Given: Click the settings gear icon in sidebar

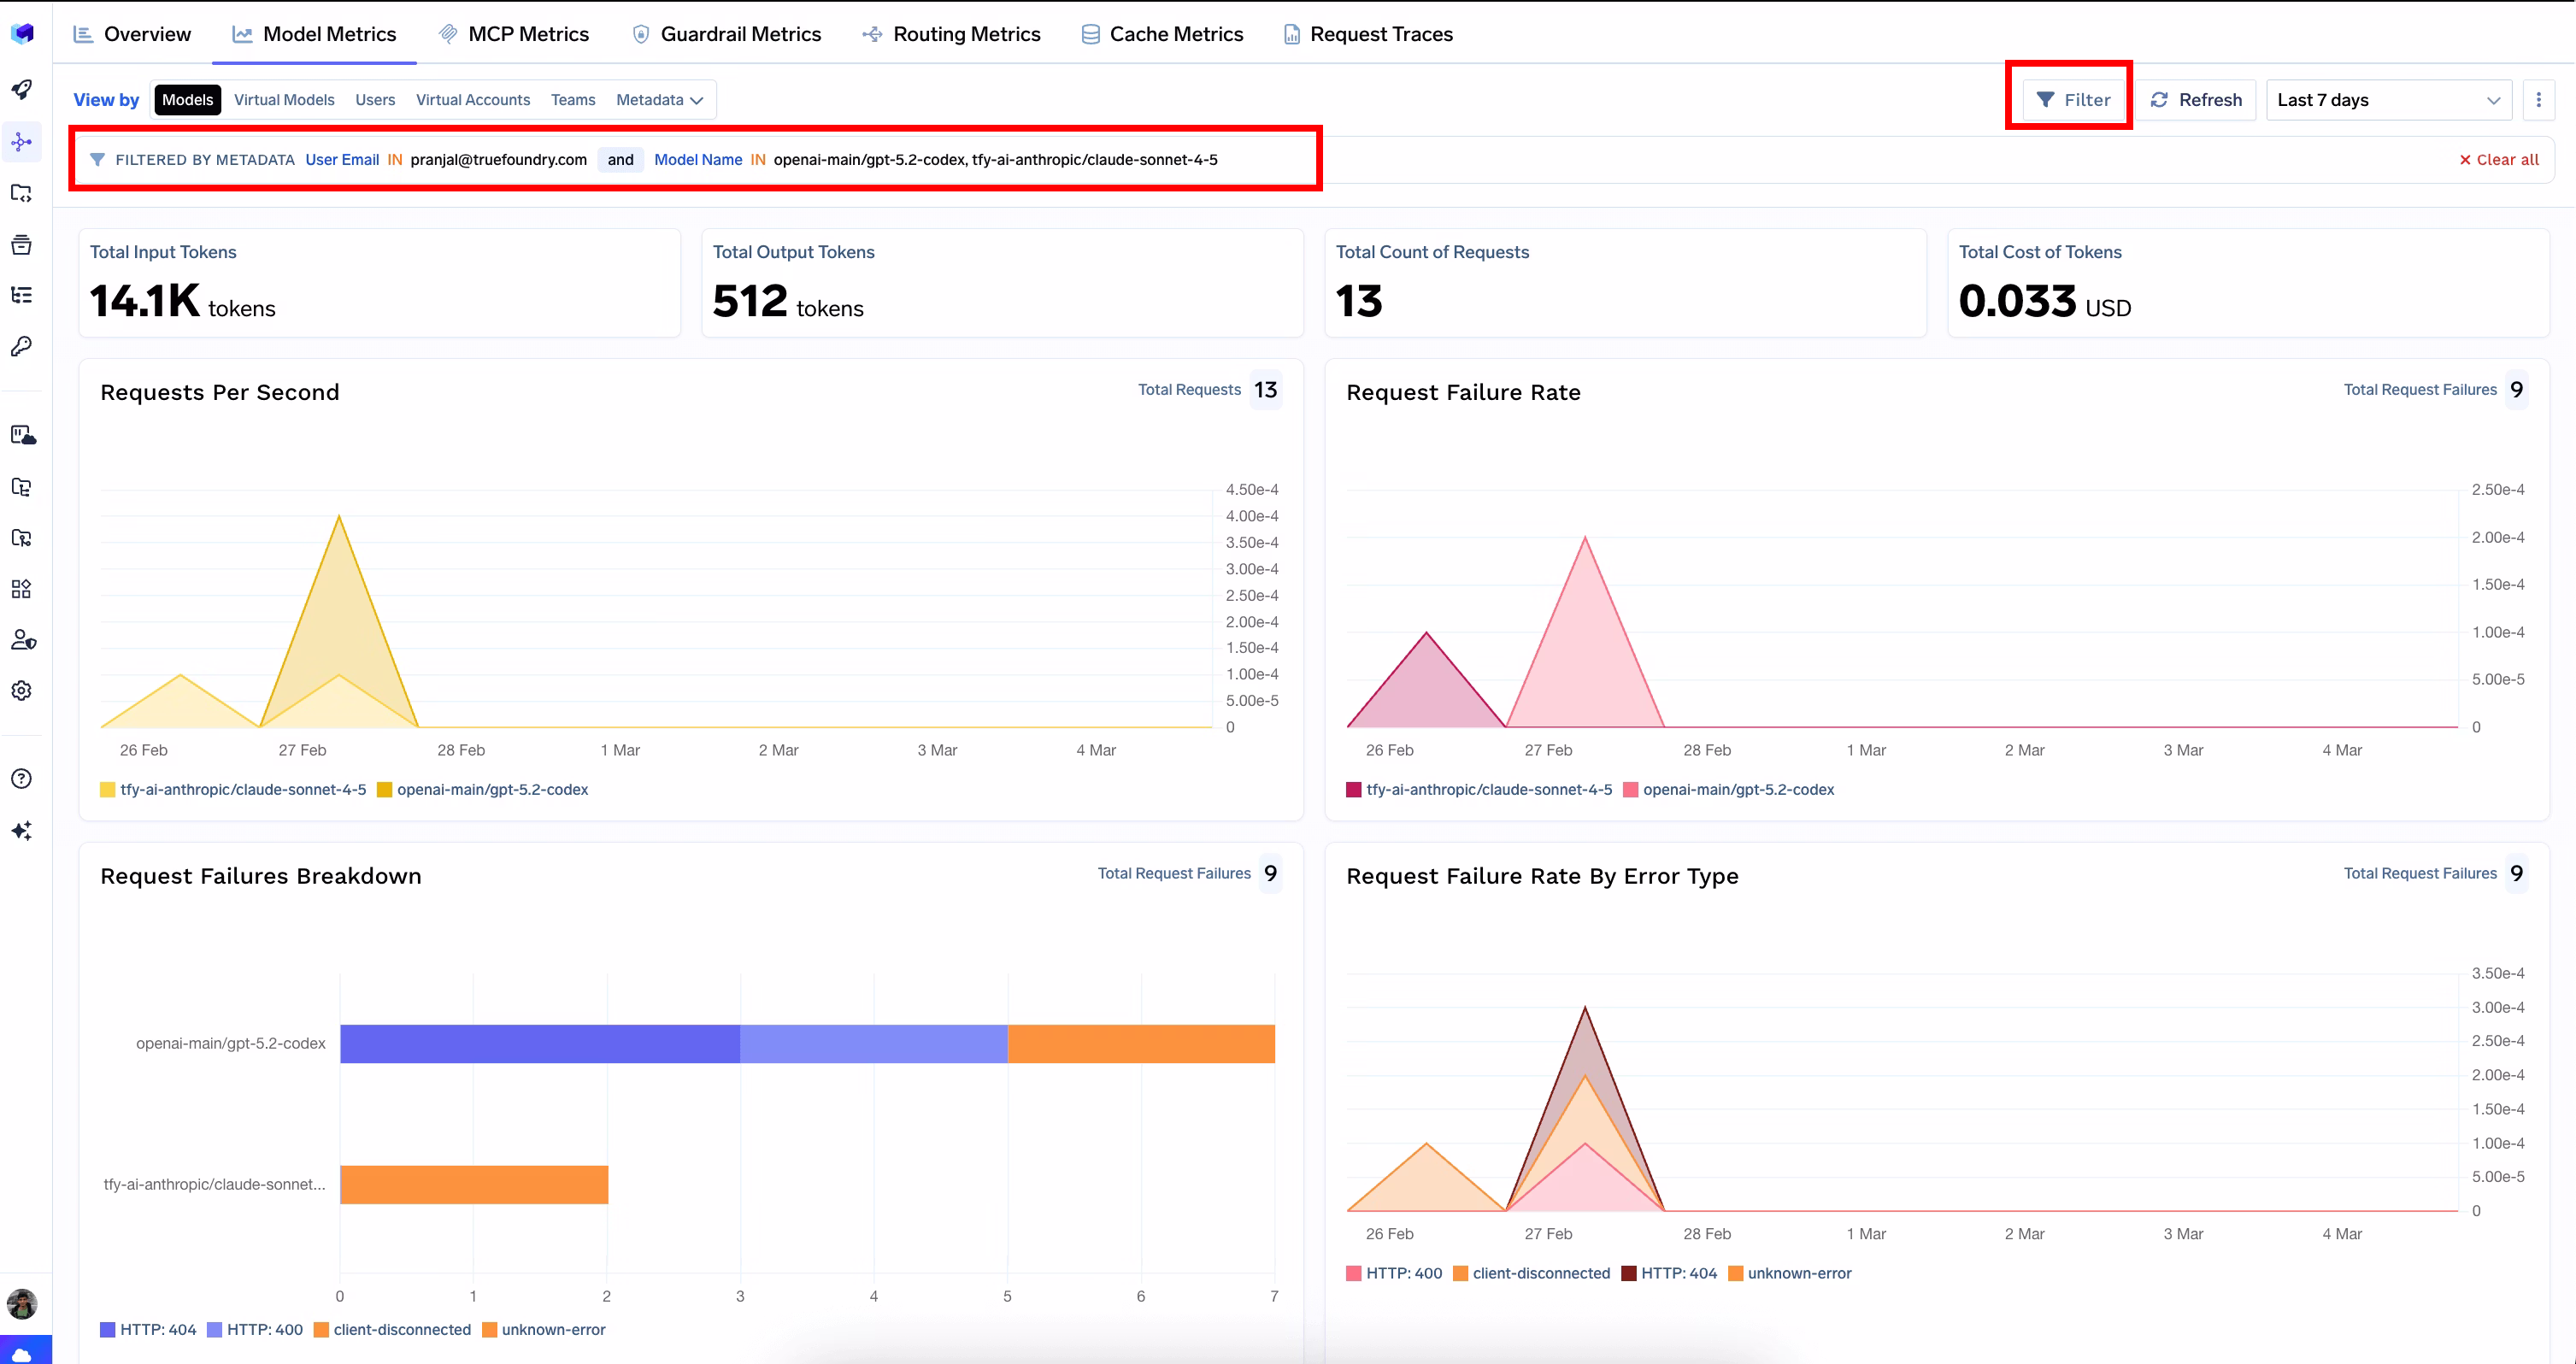Looking at the screenshot, I should [x=22, y=690].
